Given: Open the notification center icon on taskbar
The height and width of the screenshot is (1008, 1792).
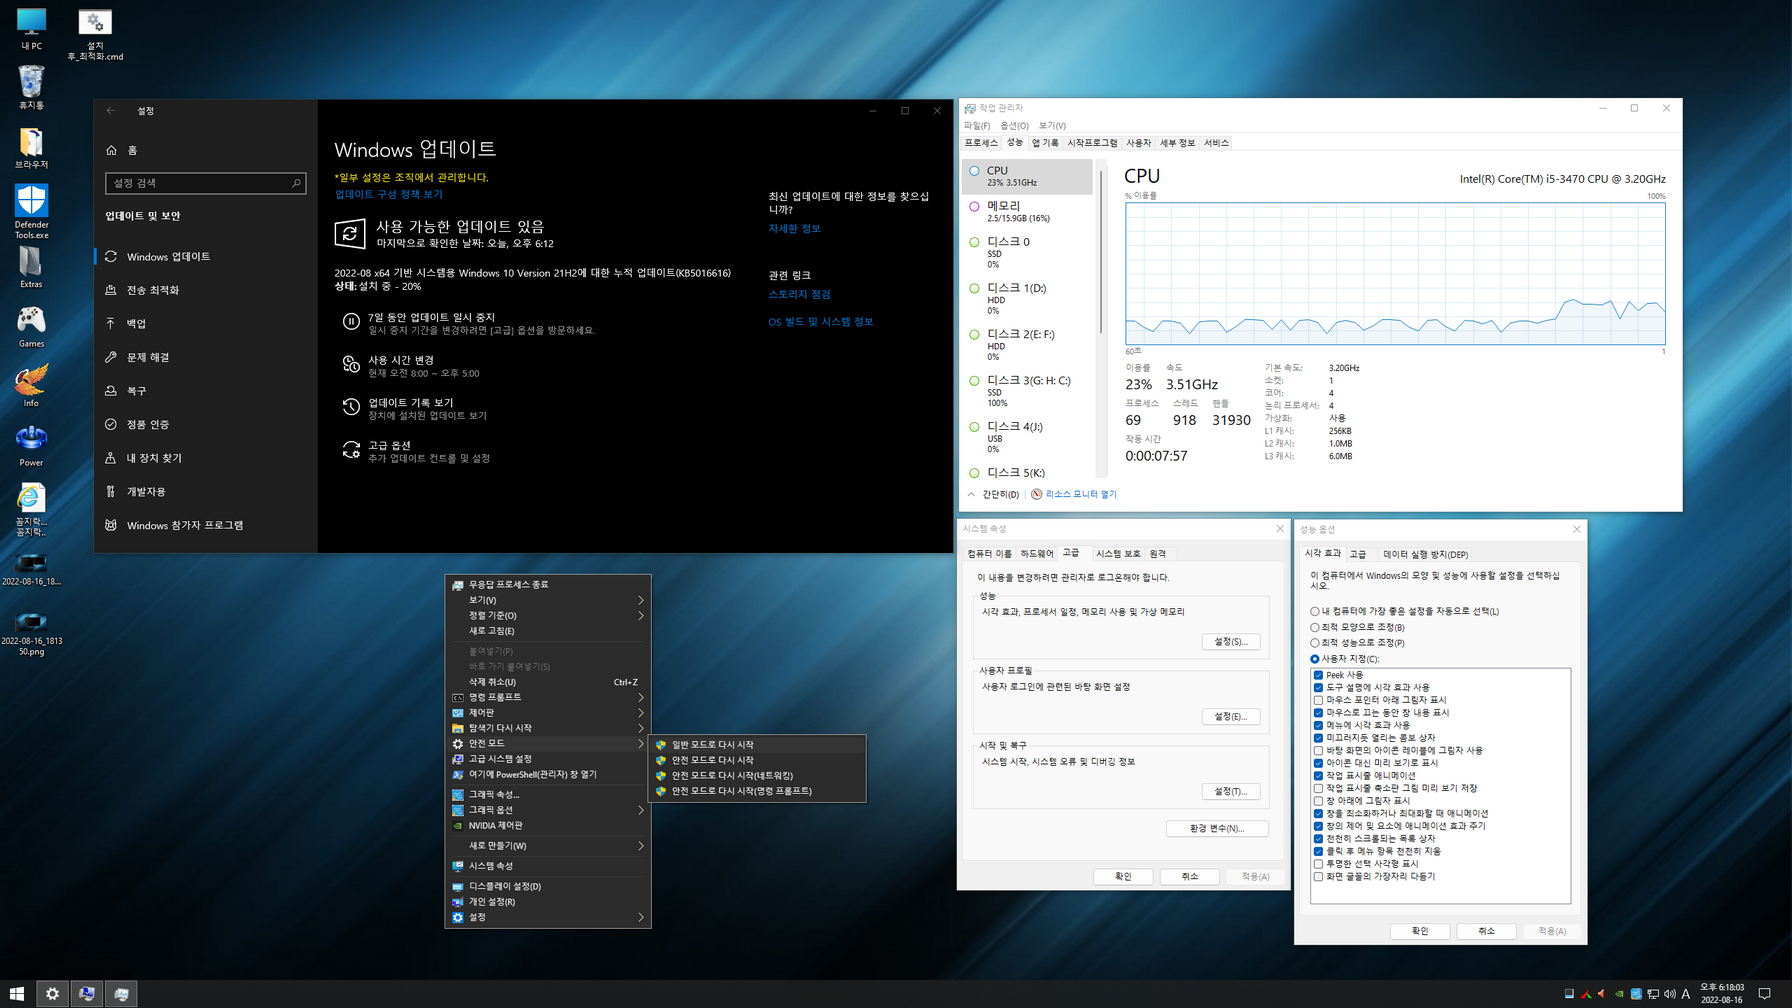Looking at the screenshot, I should coord(1765,994).
